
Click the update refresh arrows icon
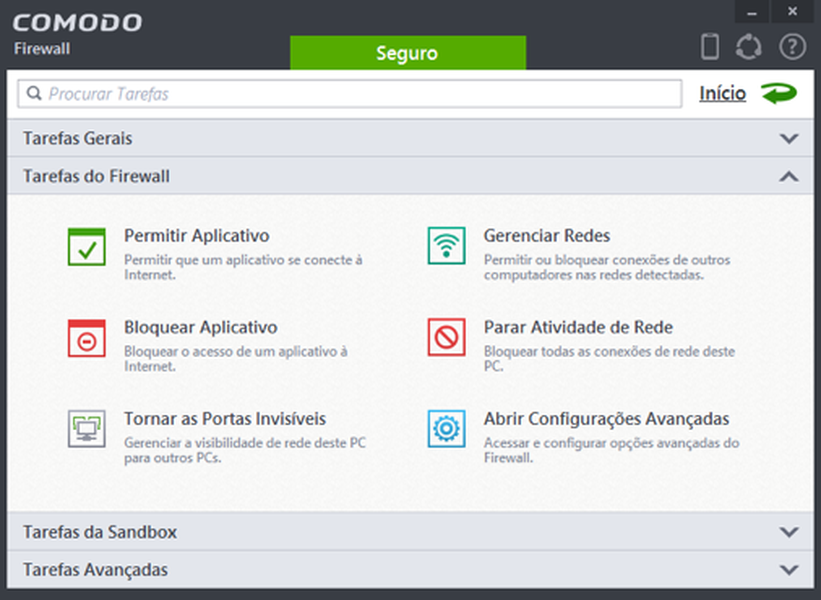749,47
